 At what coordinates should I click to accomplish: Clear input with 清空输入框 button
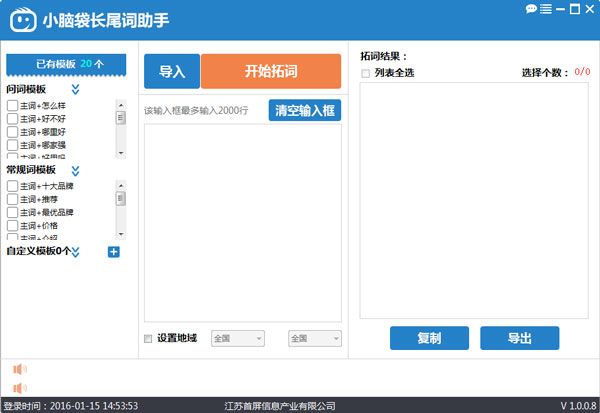tap(305, 110)
